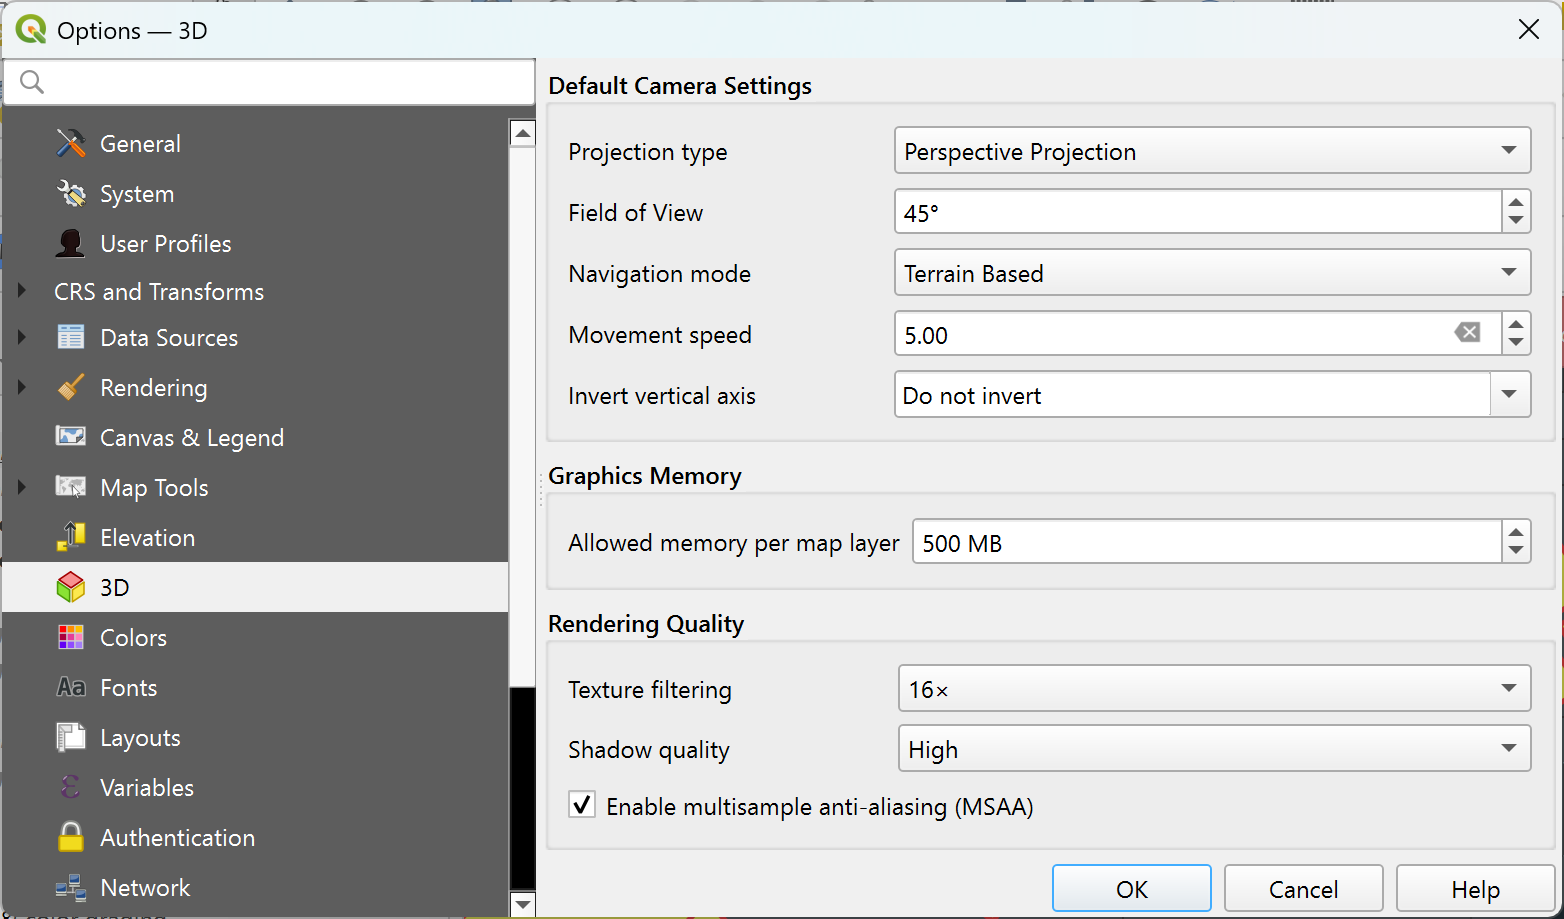This screenshot has width=1564, height=919.
Task: Click the Colors palette icon
Action: (x=71, y=637)
